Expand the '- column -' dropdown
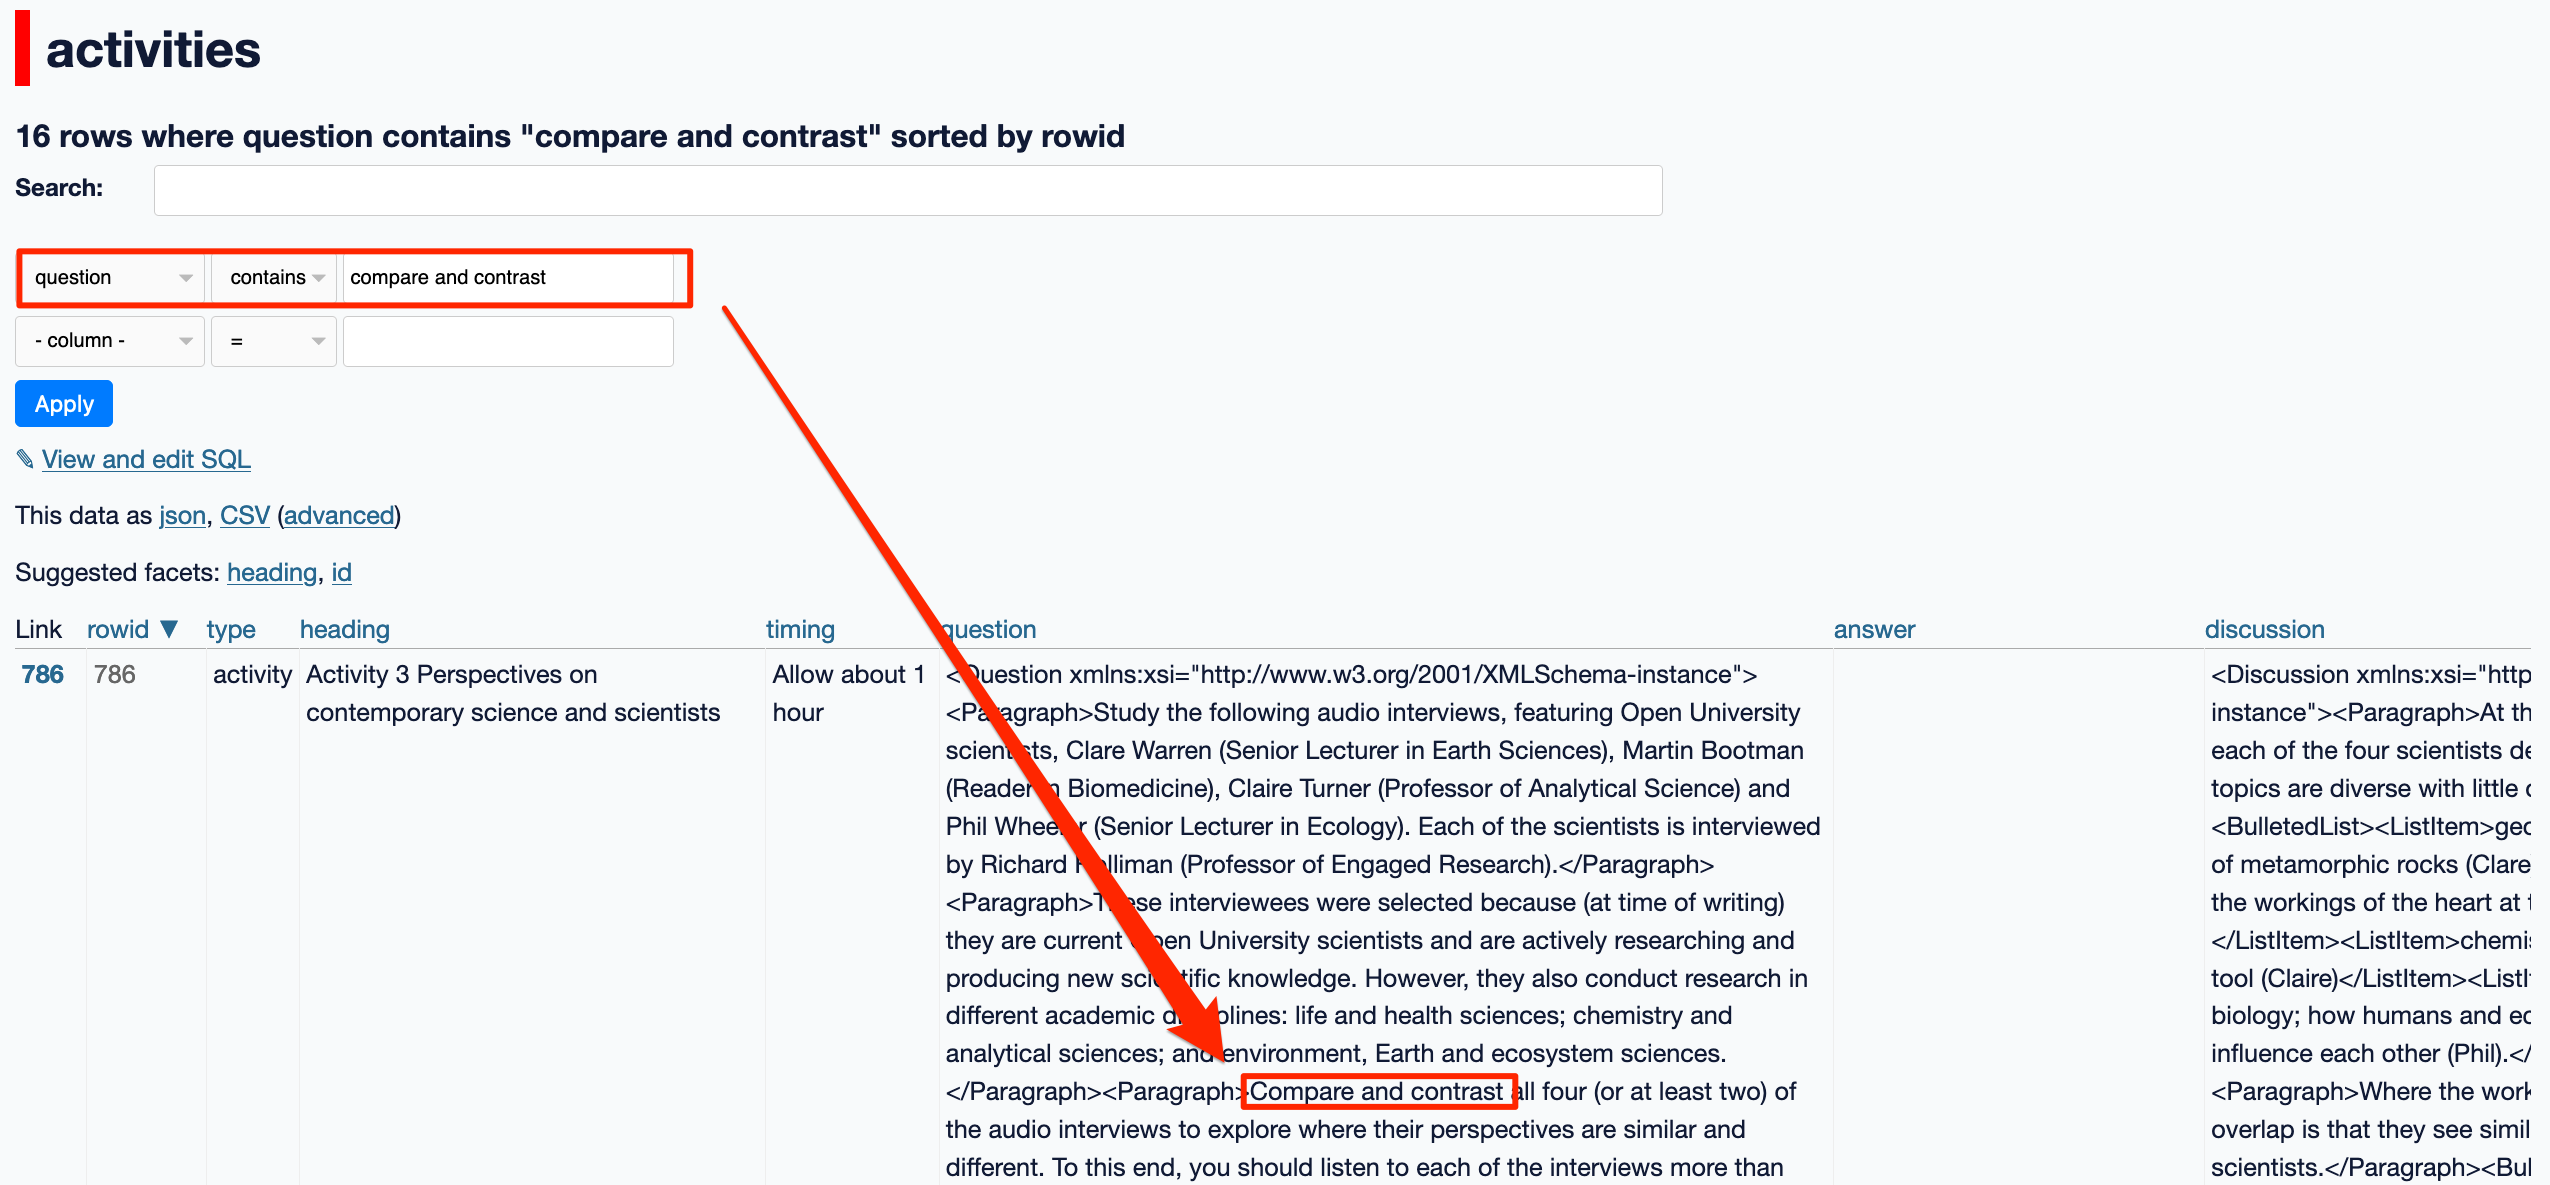Screen dimensions: 2550x1185 [107, 341]
